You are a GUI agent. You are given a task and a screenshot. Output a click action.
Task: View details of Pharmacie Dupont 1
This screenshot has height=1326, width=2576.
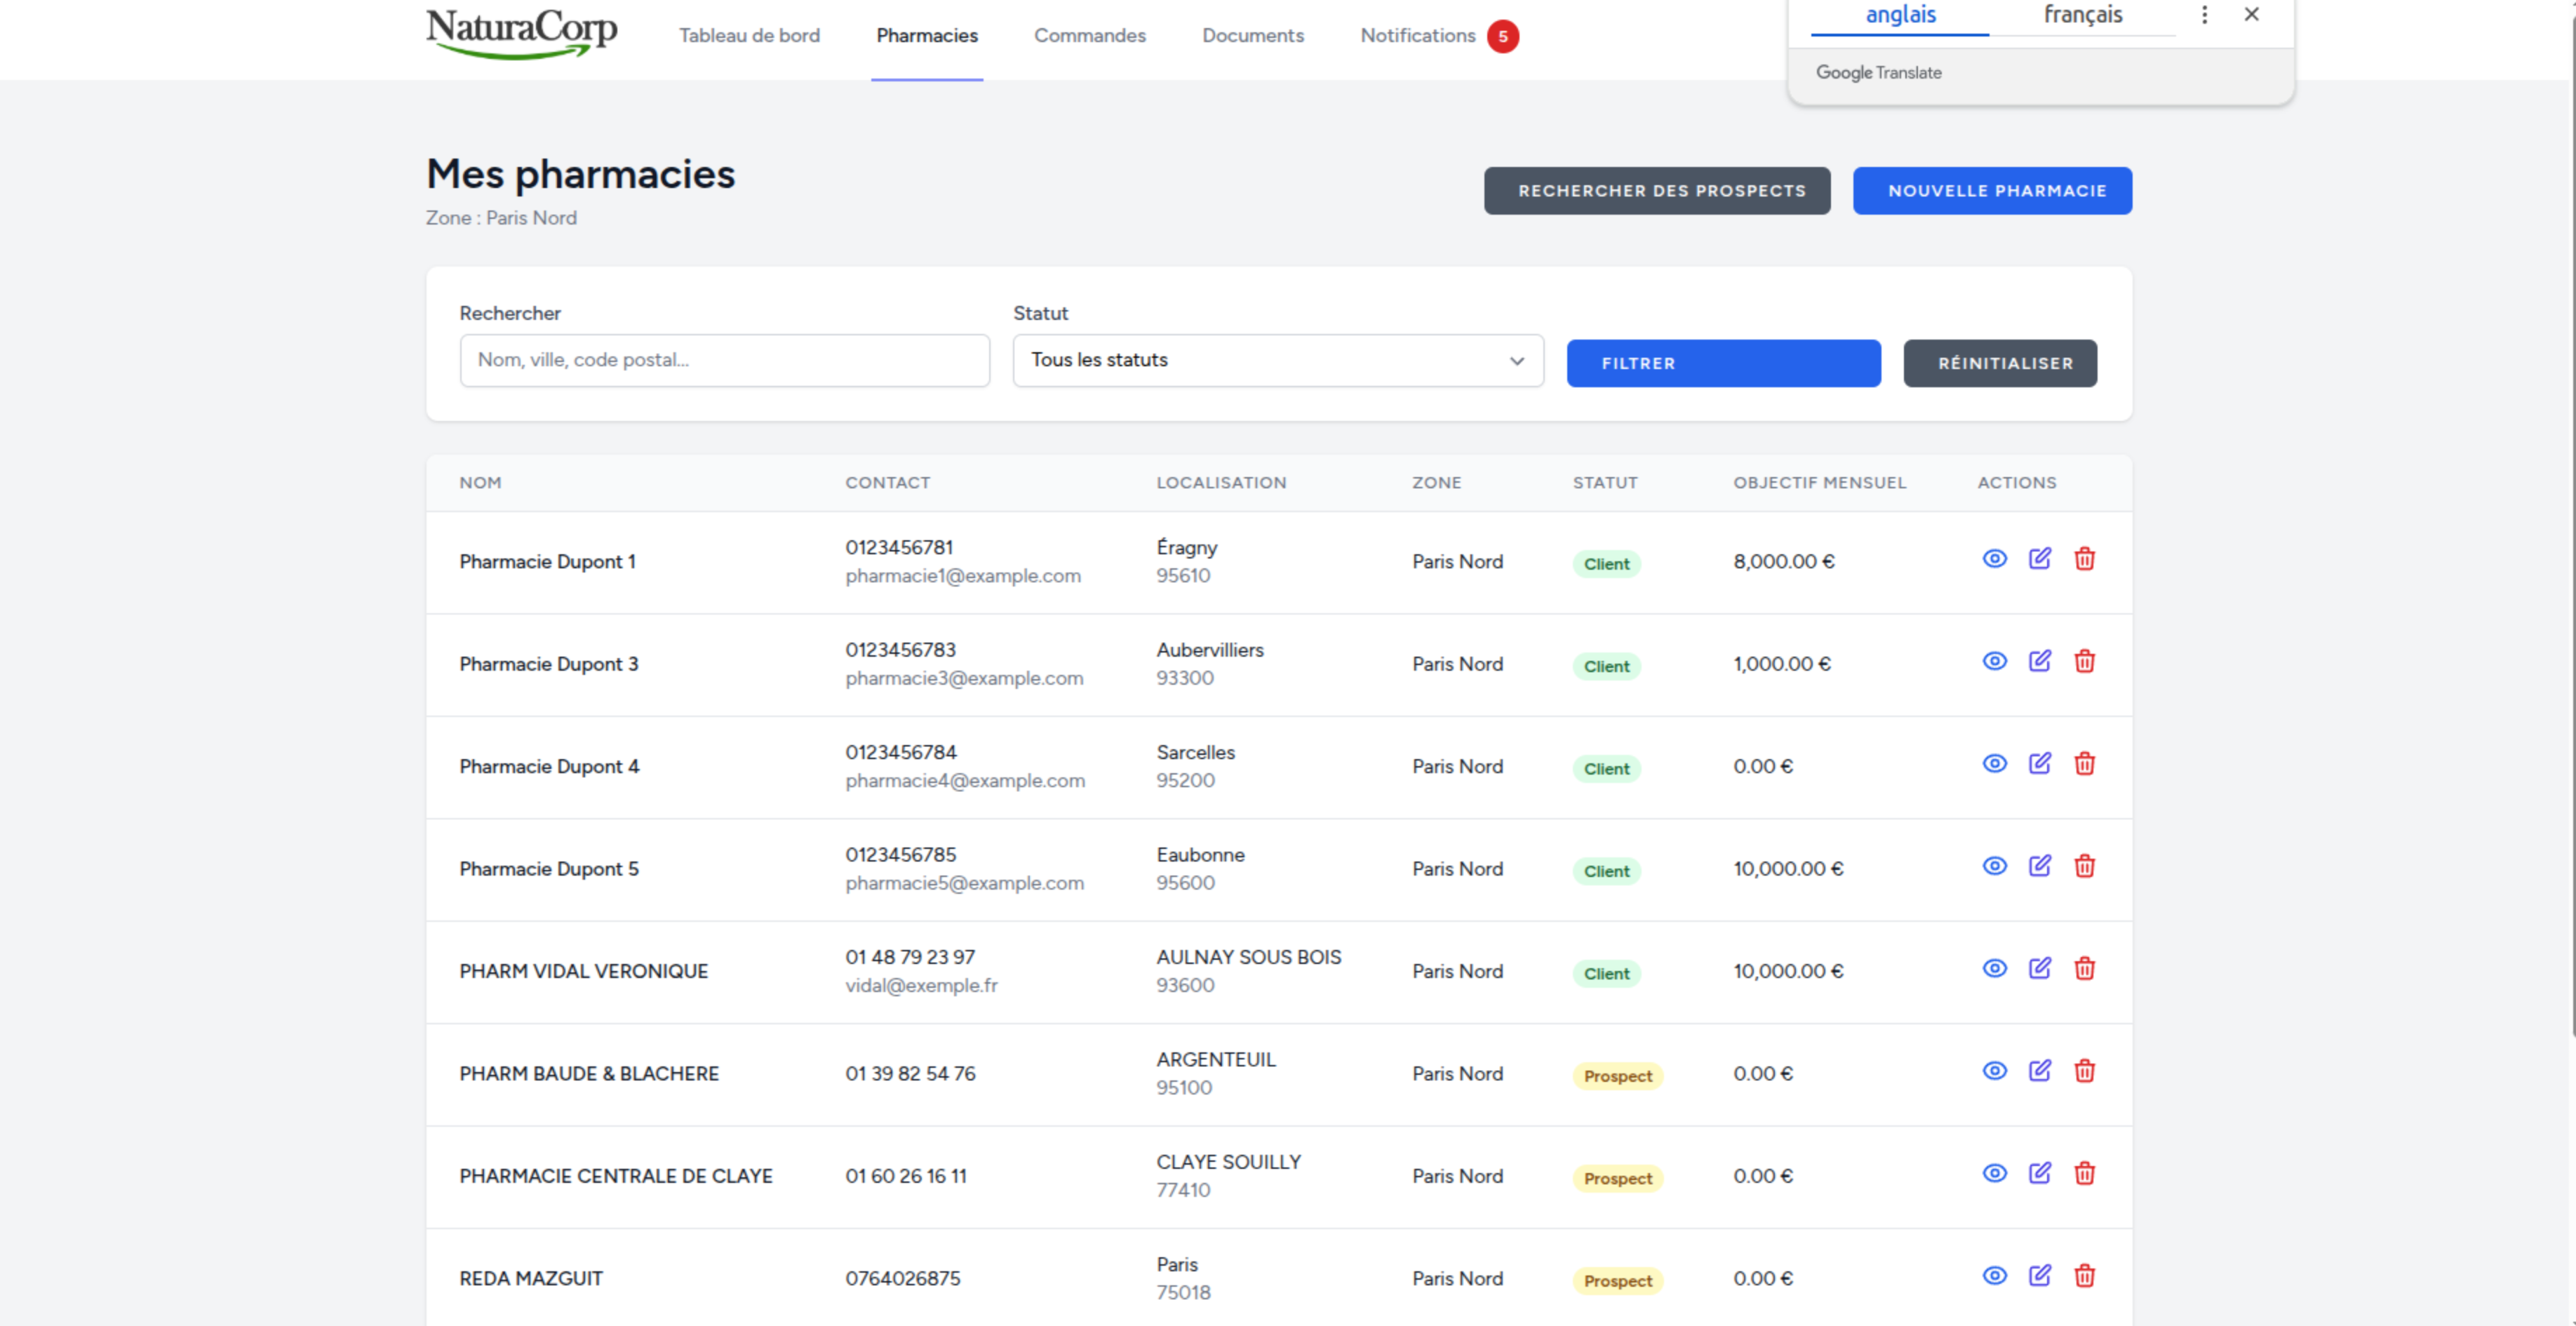pos(1994,559)
